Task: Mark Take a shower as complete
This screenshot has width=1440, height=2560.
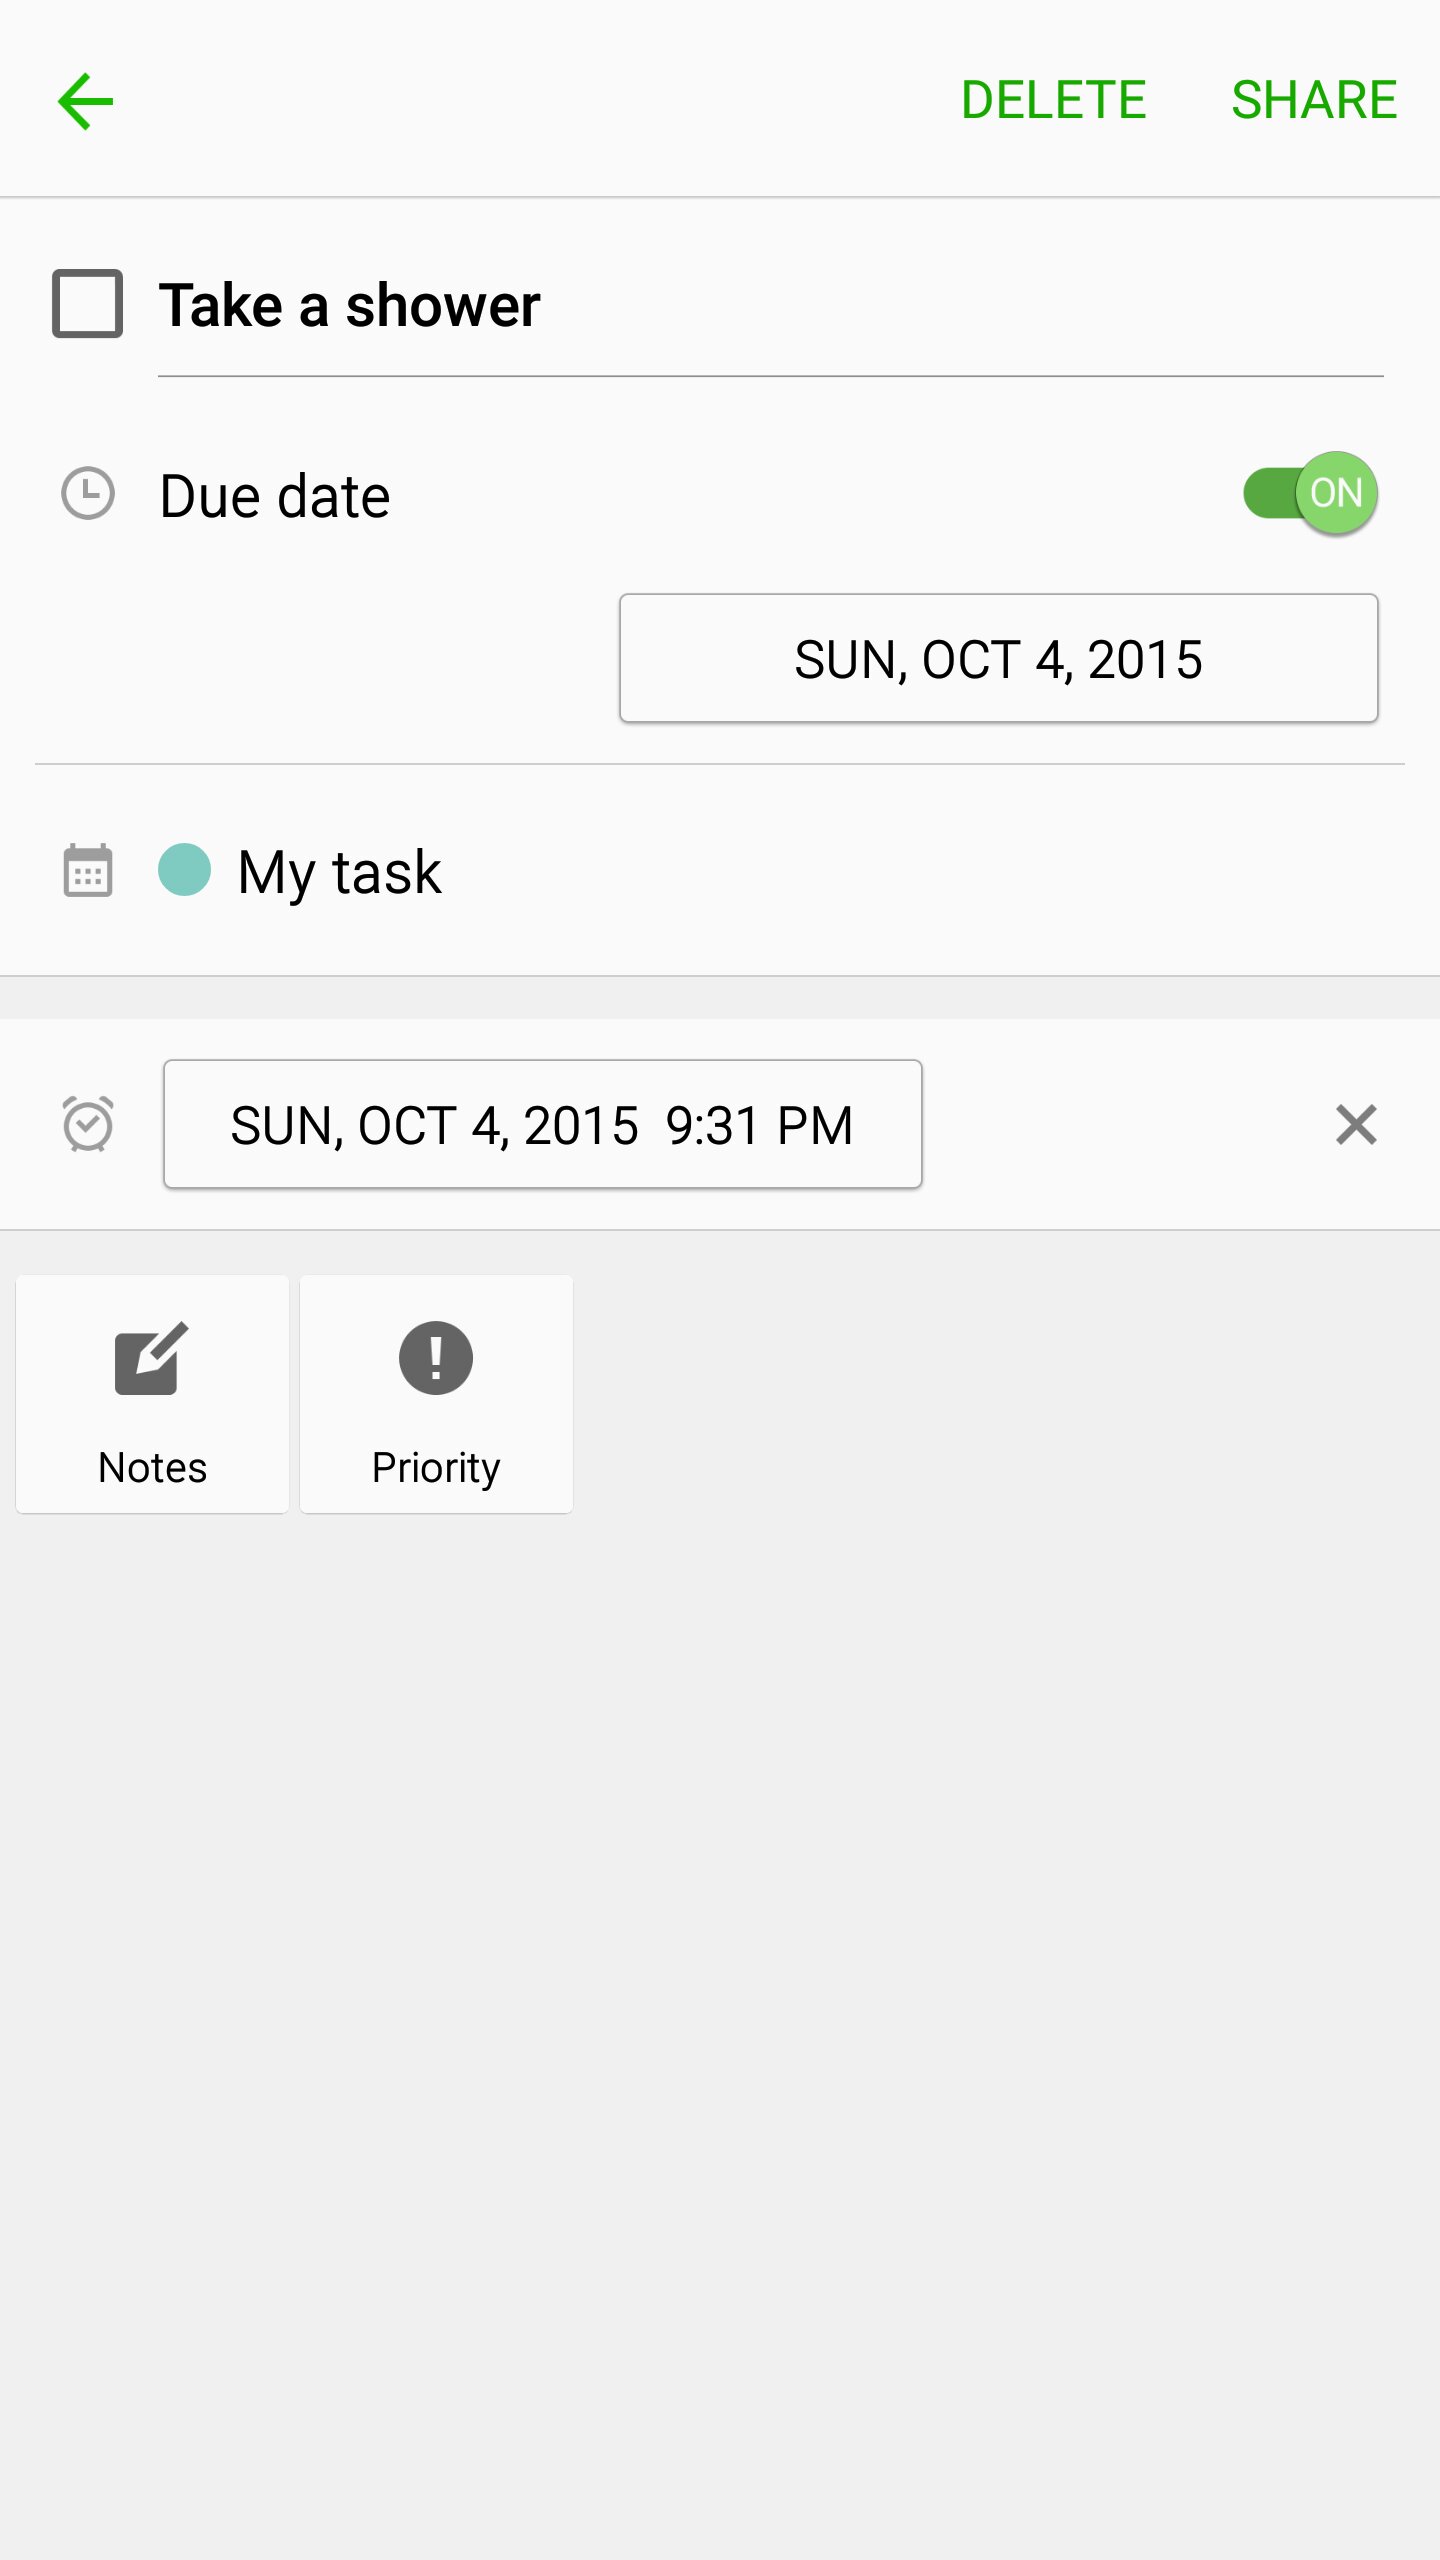Action: click(88, 303)
